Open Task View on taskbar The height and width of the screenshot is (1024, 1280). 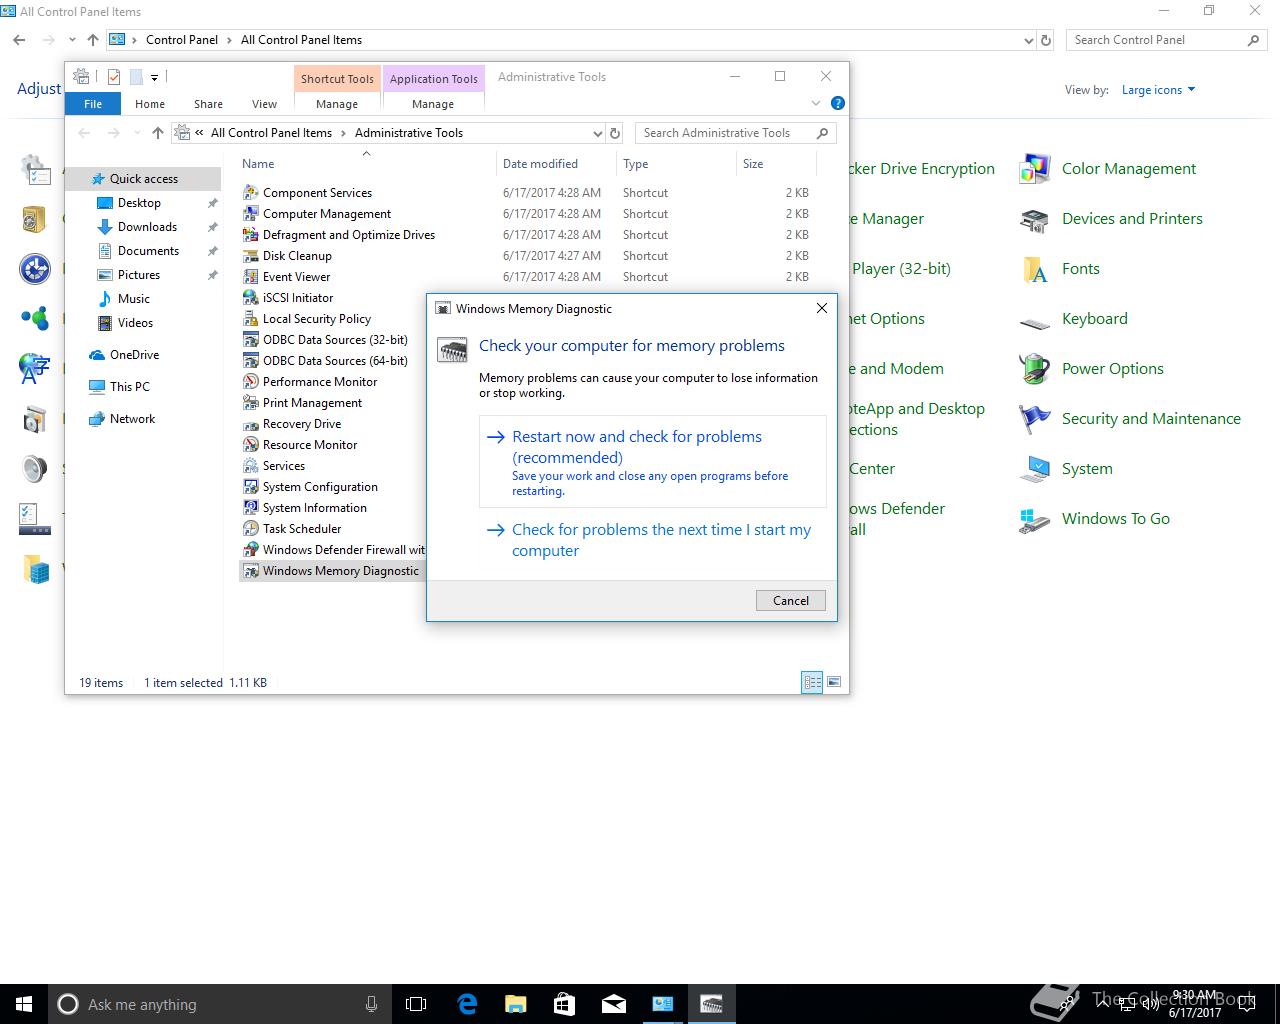pos(416,1004)
